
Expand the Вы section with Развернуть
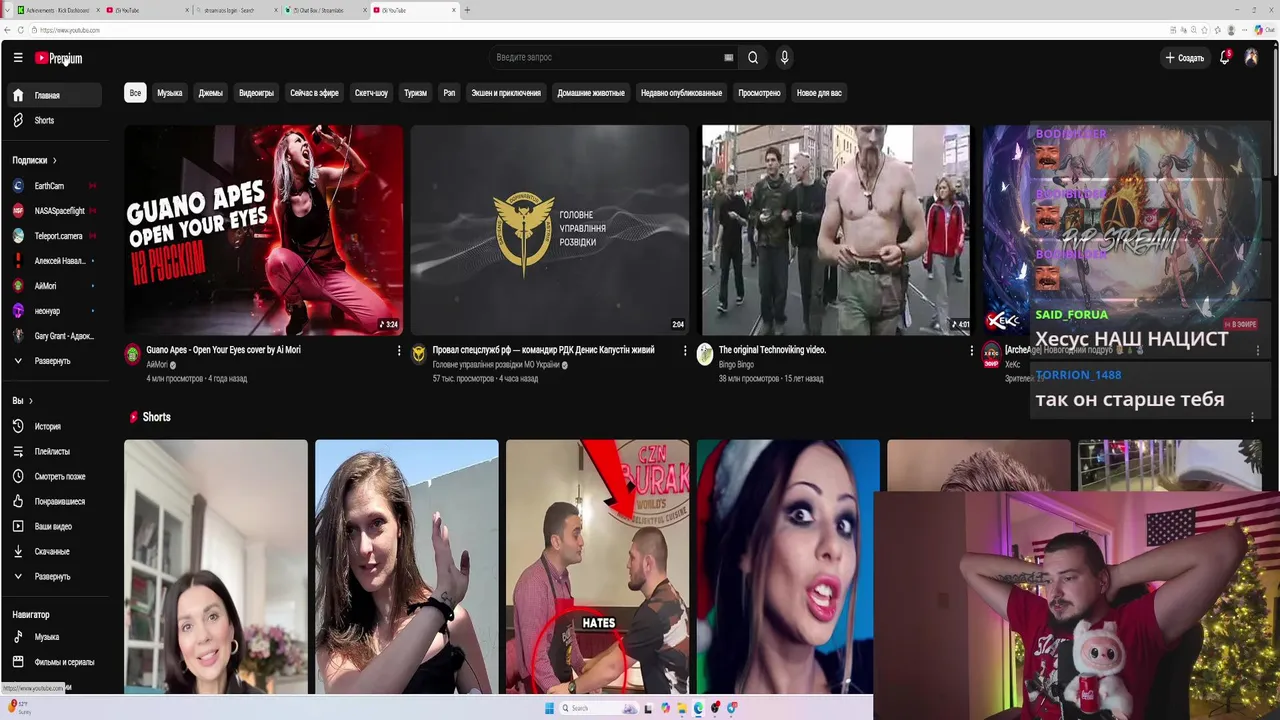55,576
